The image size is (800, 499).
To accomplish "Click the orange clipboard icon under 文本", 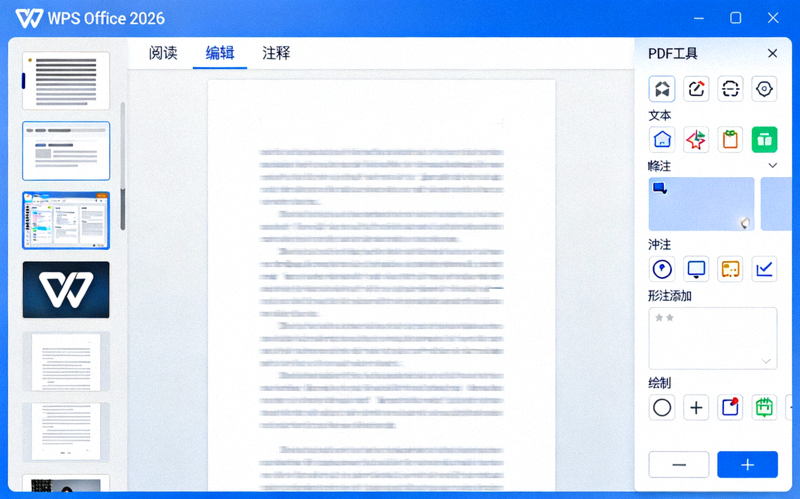I will tap(730, 139).
